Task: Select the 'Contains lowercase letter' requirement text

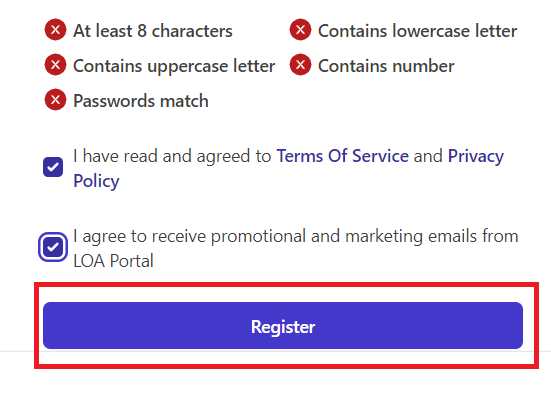Action: pyautogui.click(x=417, y=31)
